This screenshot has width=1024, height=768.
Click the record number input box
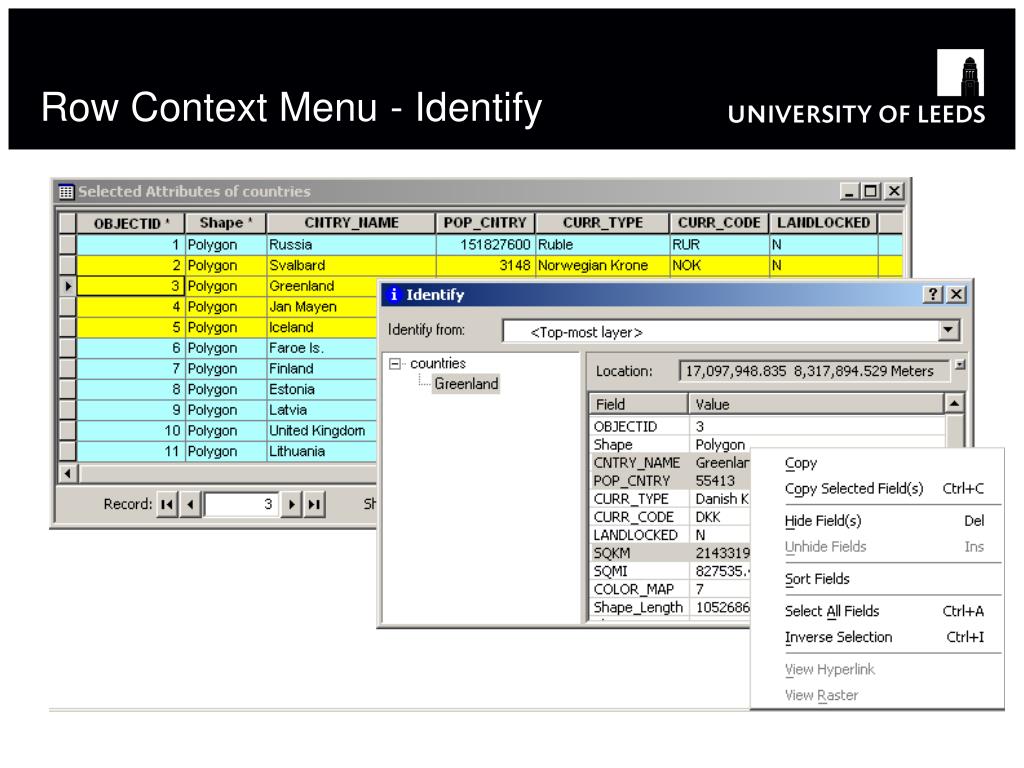click(x=240, y=504)
